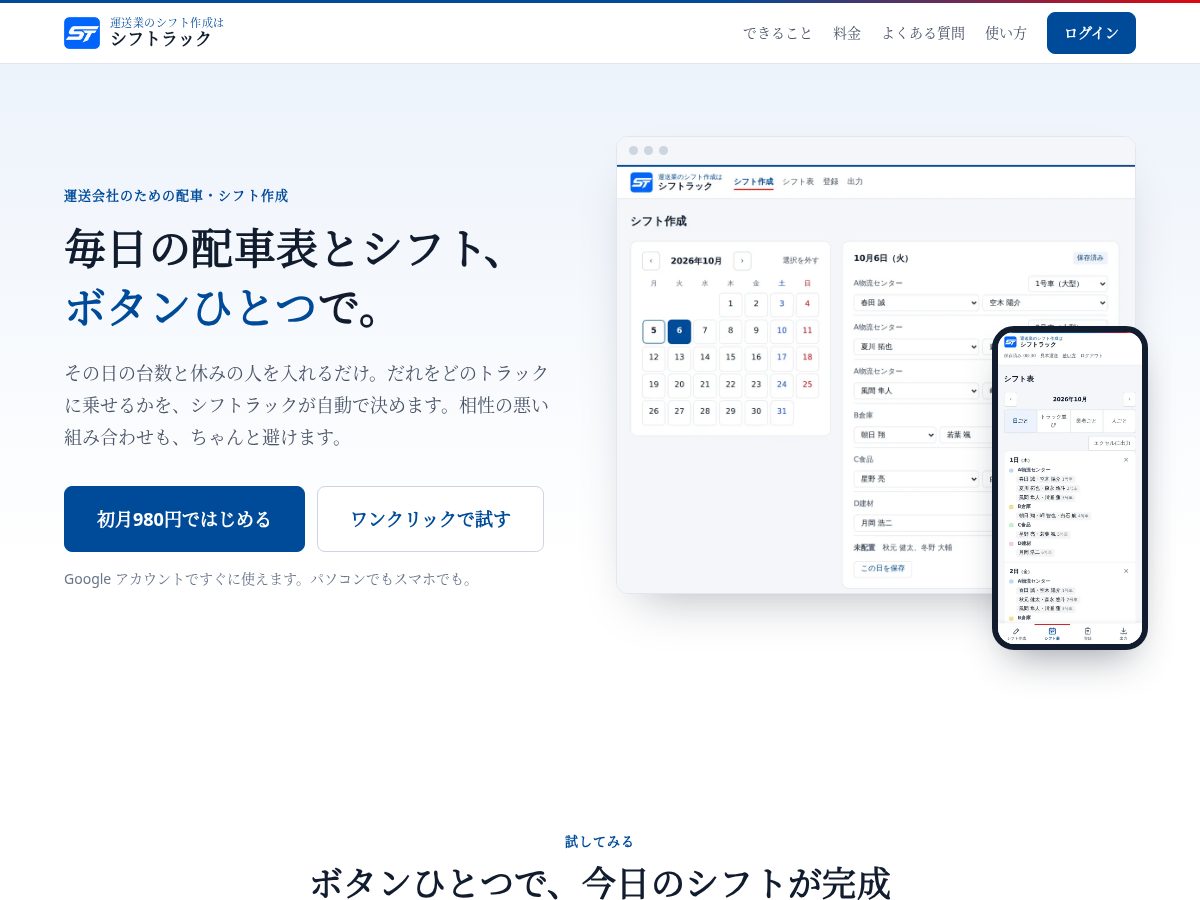The image size is (1200, 900).
Task: Open the 使い方 navigation link
Action: [1006, 33]
